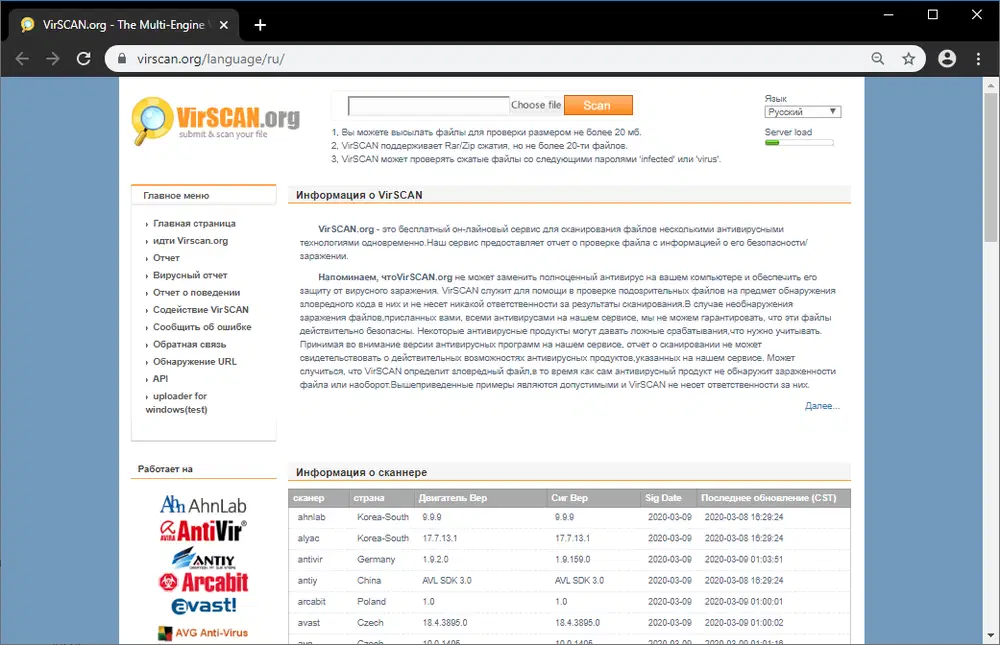Click the Arcabit logo
1000x645 pixels.
pyautogui.click(x=203, y=582)
